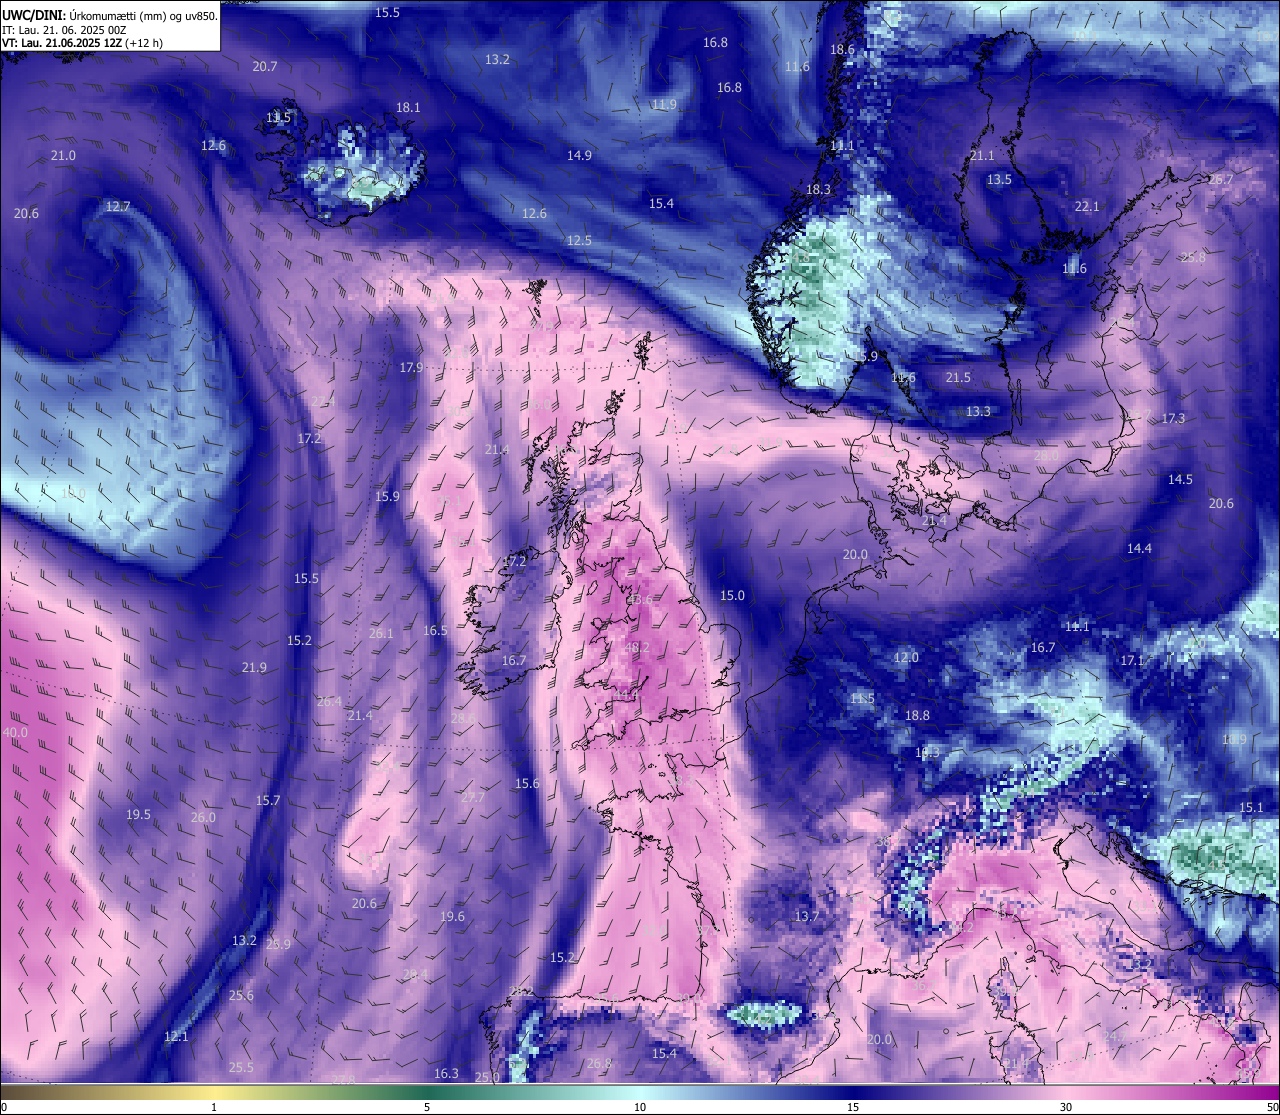This screenshot has width=1280, height=1115.
Task: Click the 26.0 value in the lower left
Action: pos(203,817)
